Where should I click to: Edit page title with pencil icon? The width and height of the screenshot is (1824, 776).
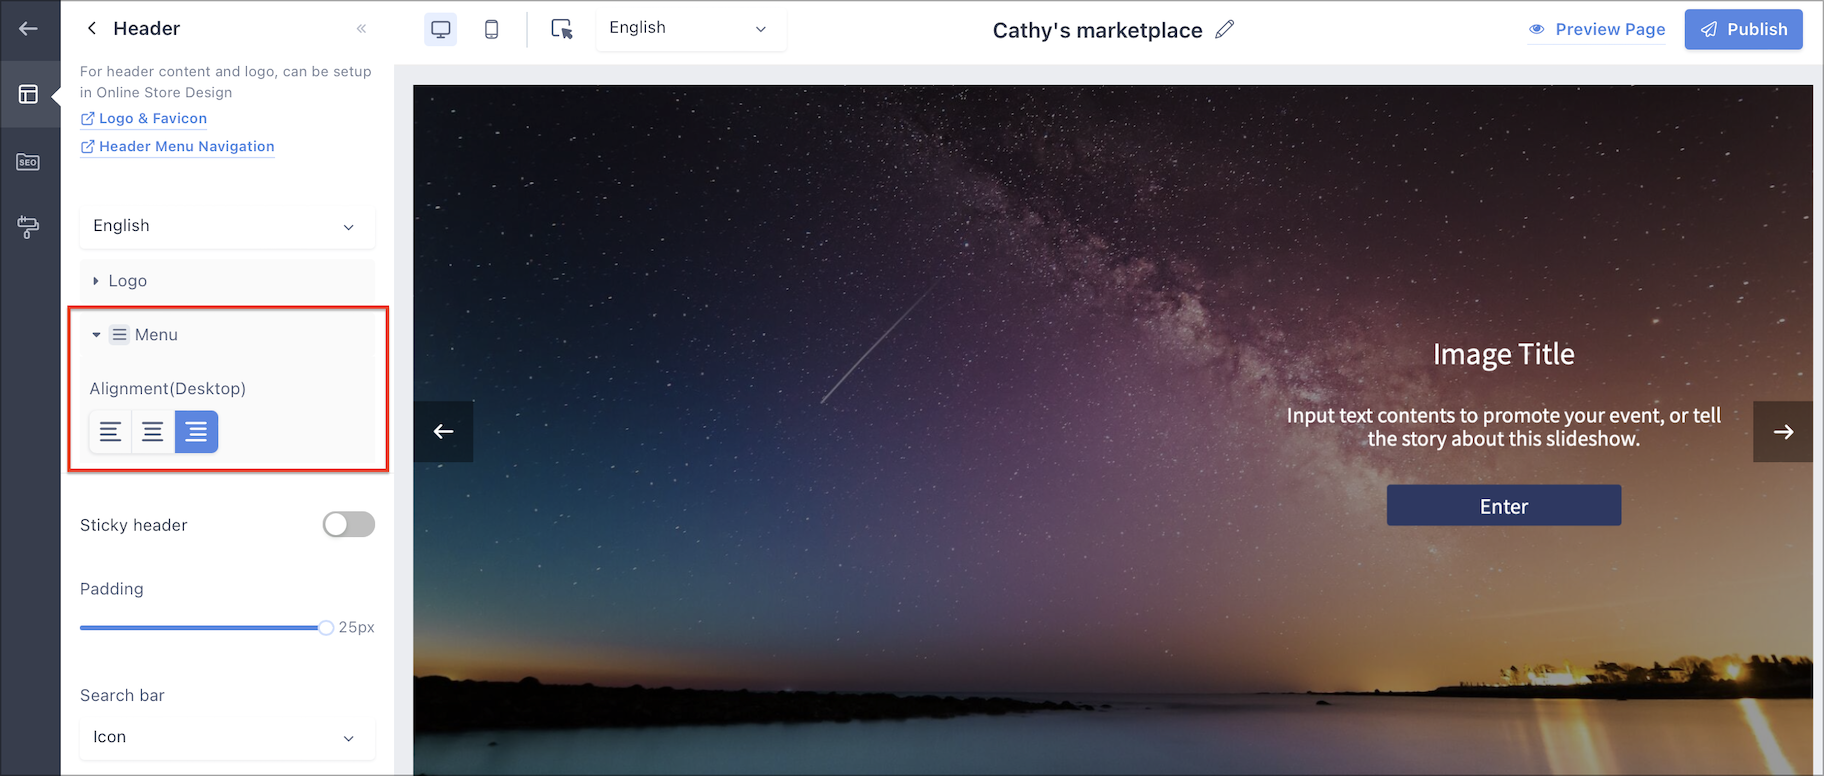point(1225,29)
